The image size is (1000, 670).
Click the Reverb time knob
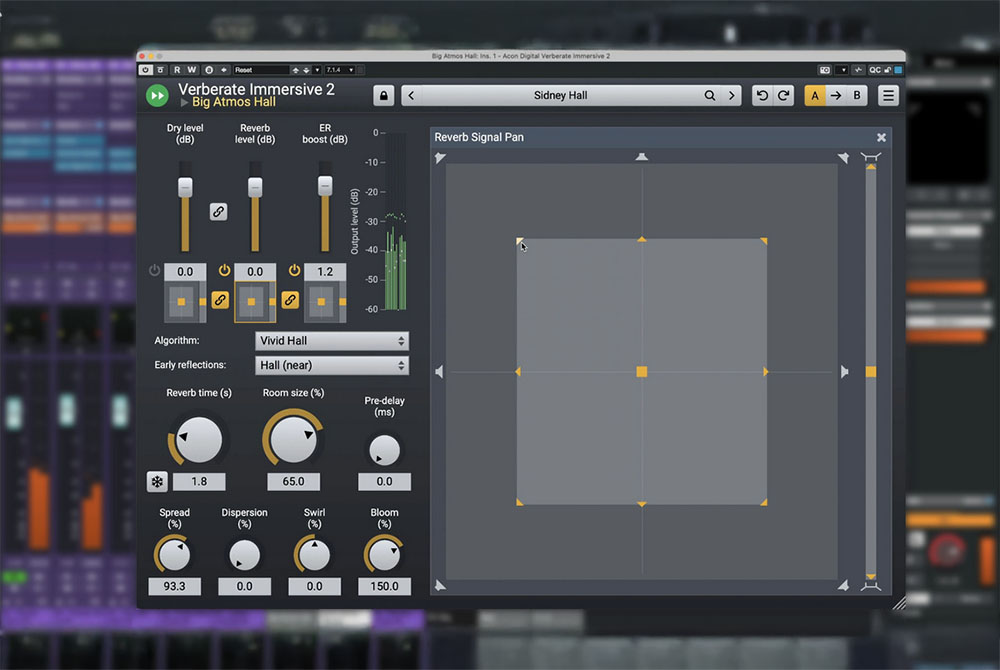click(198, 440)
